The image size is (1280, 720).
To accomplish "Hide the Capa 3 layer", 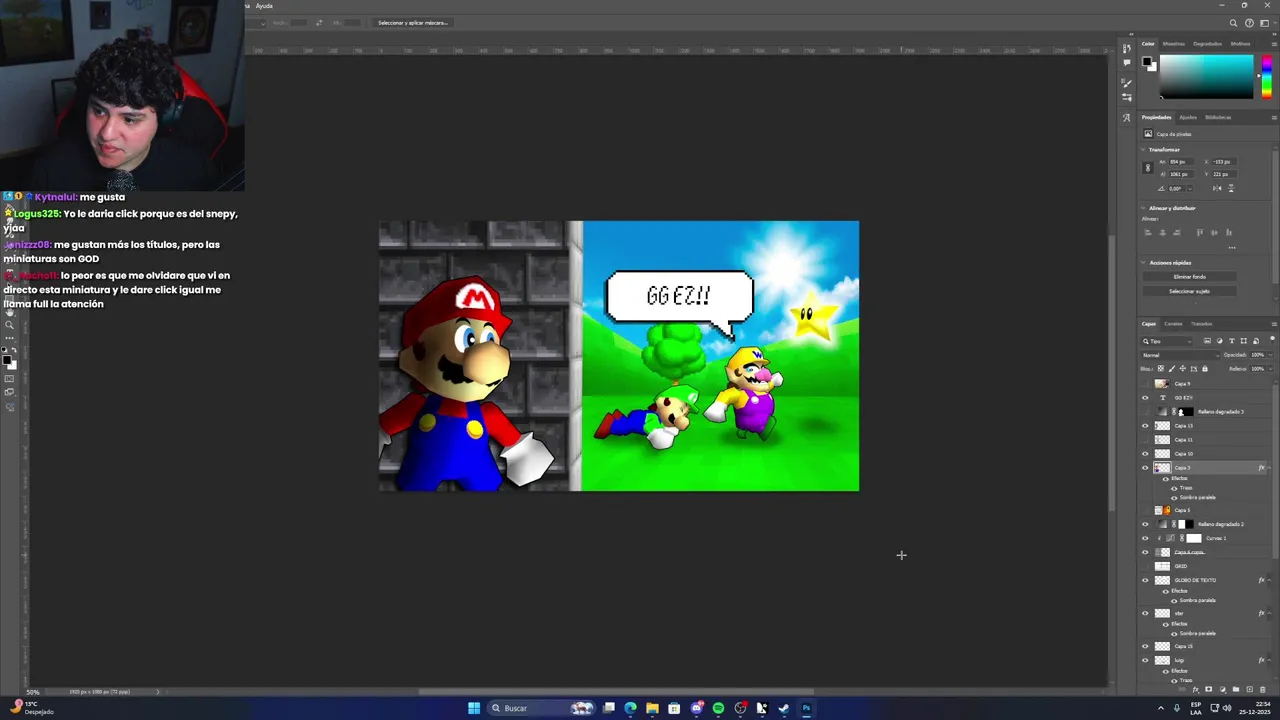I will pos(1145,468).
